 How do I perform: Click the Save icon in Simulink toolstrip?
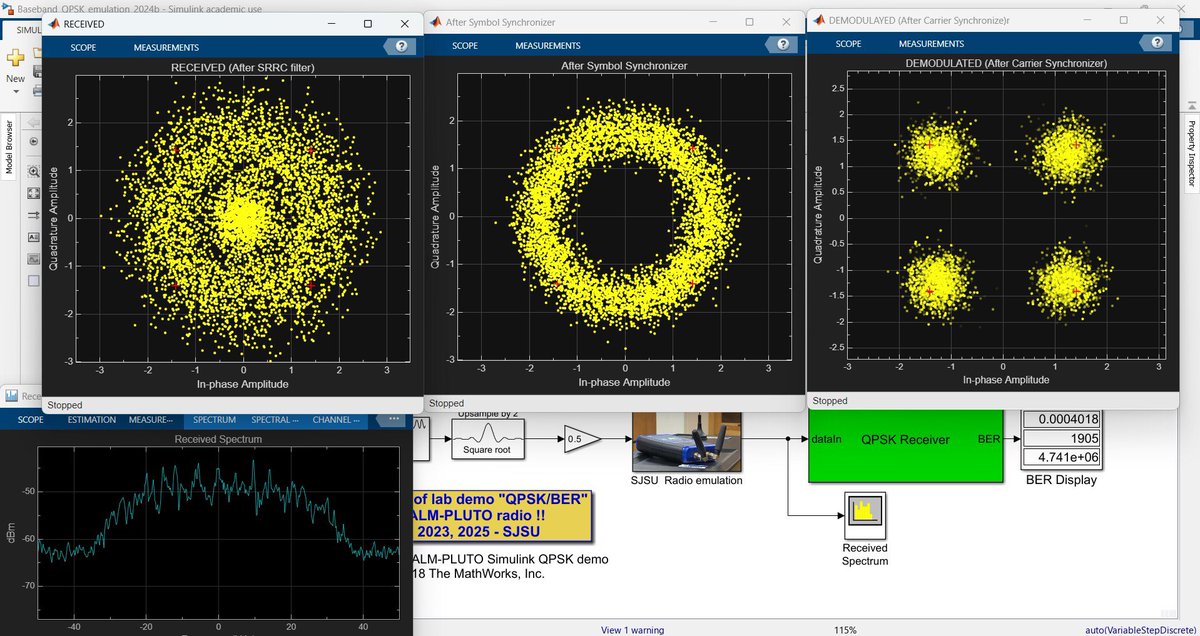[37, 72]
